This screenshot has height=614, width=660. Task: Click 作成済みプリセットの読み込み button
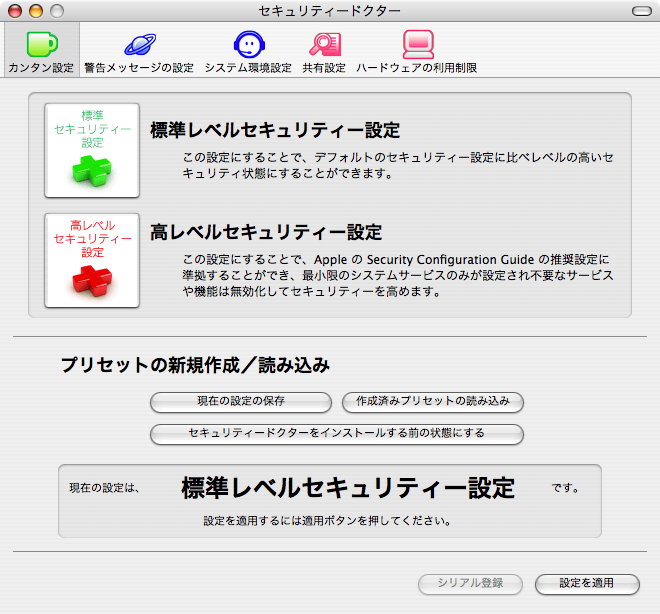pos(433,402)
